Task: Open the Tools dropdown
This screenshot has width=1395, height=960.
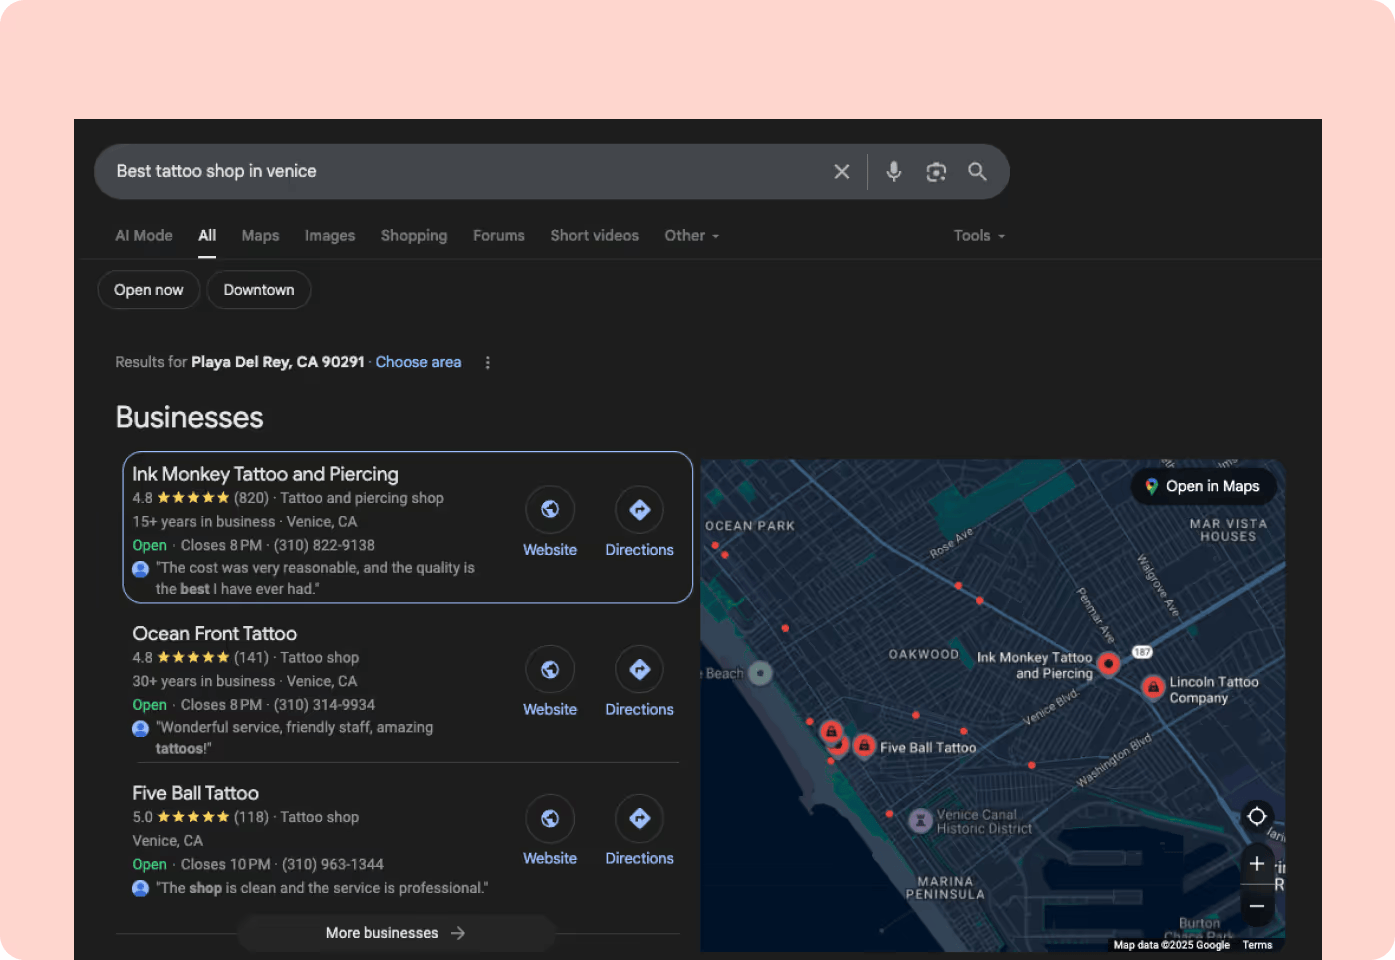Action: click(x=978, y=235)
